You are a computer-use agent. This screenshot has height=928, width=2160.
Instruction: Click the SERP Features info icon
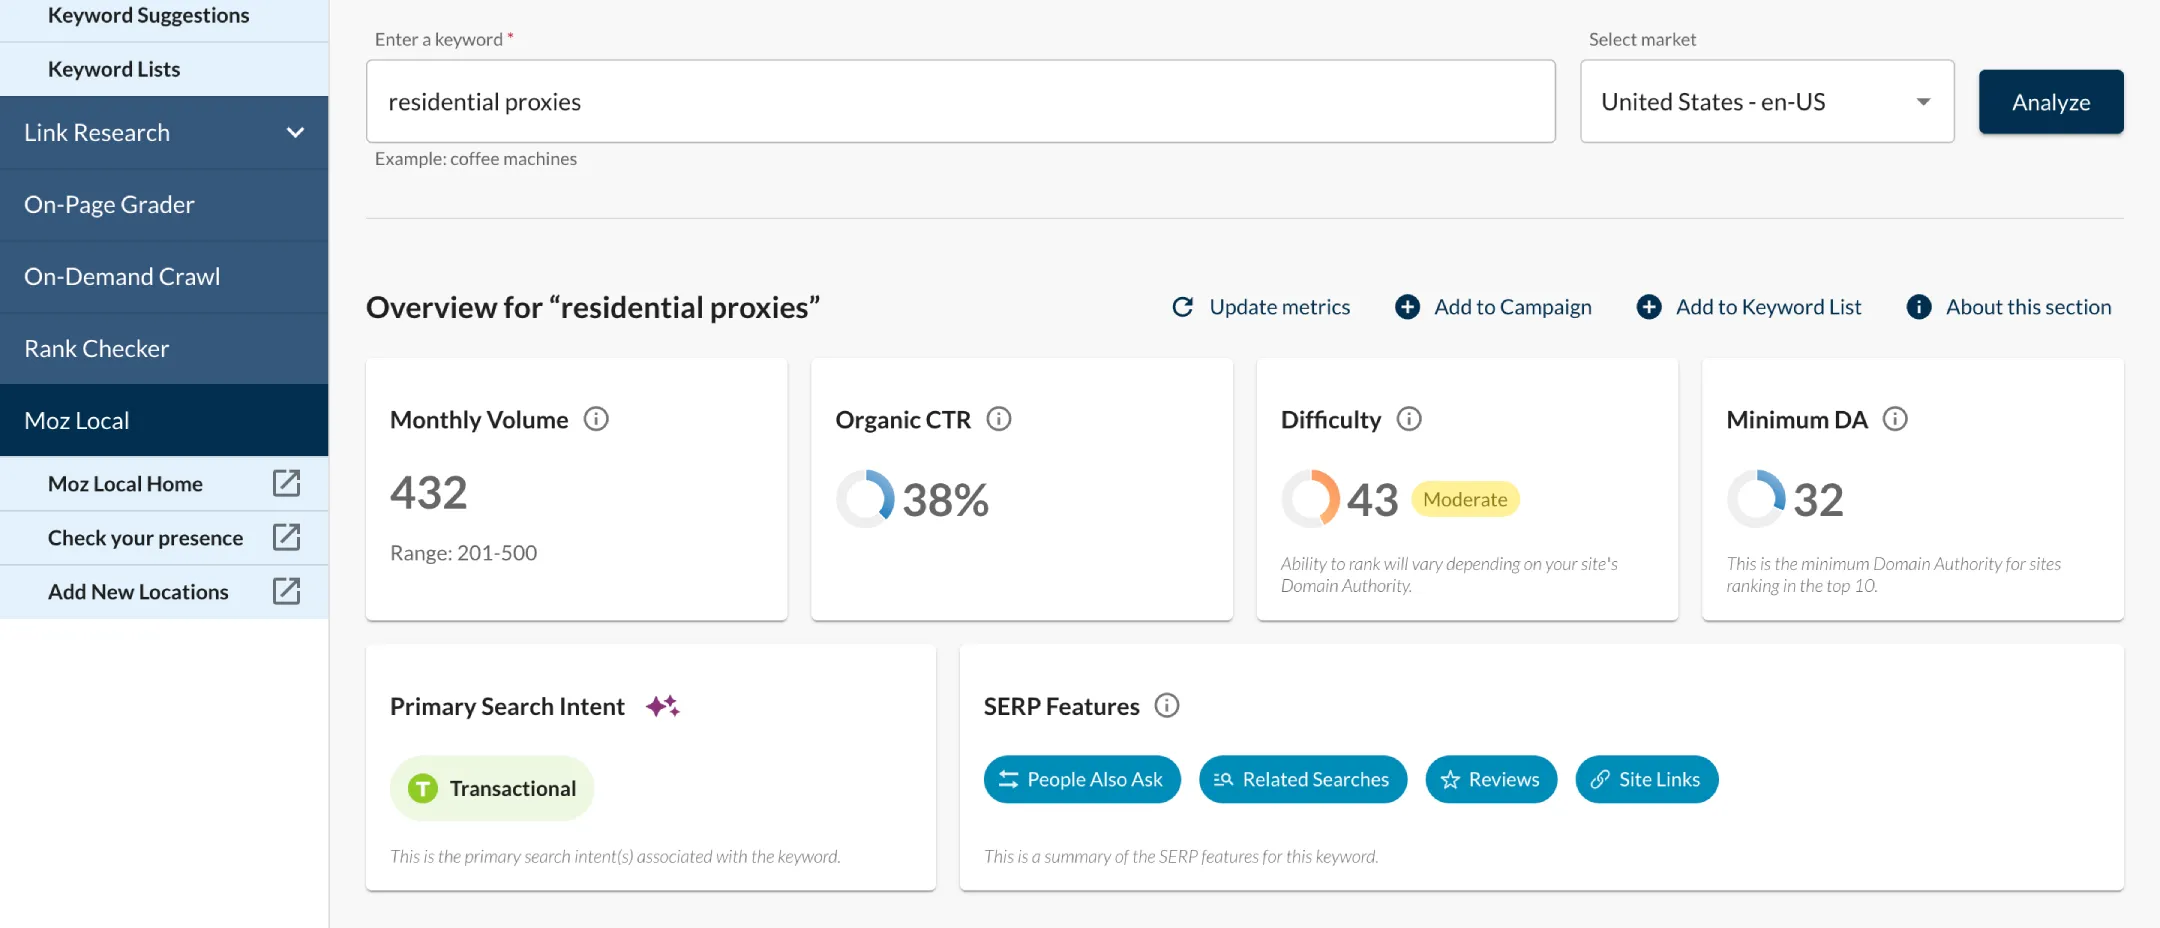[1168, 706]
